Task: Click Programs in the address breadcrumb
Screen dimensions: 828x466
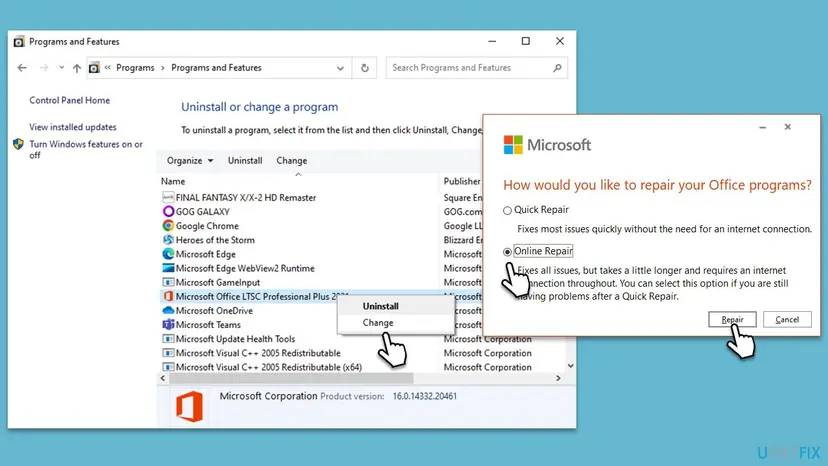Action: click(x=135, y=68)
